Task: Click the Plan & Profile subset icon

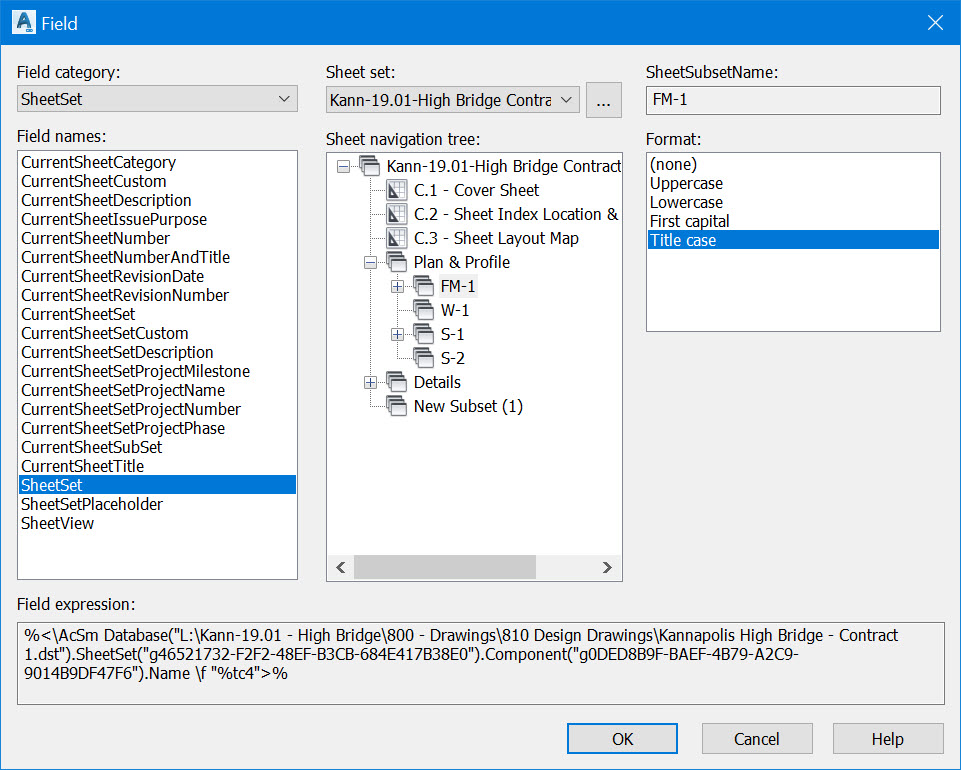Action: [397, 262]
